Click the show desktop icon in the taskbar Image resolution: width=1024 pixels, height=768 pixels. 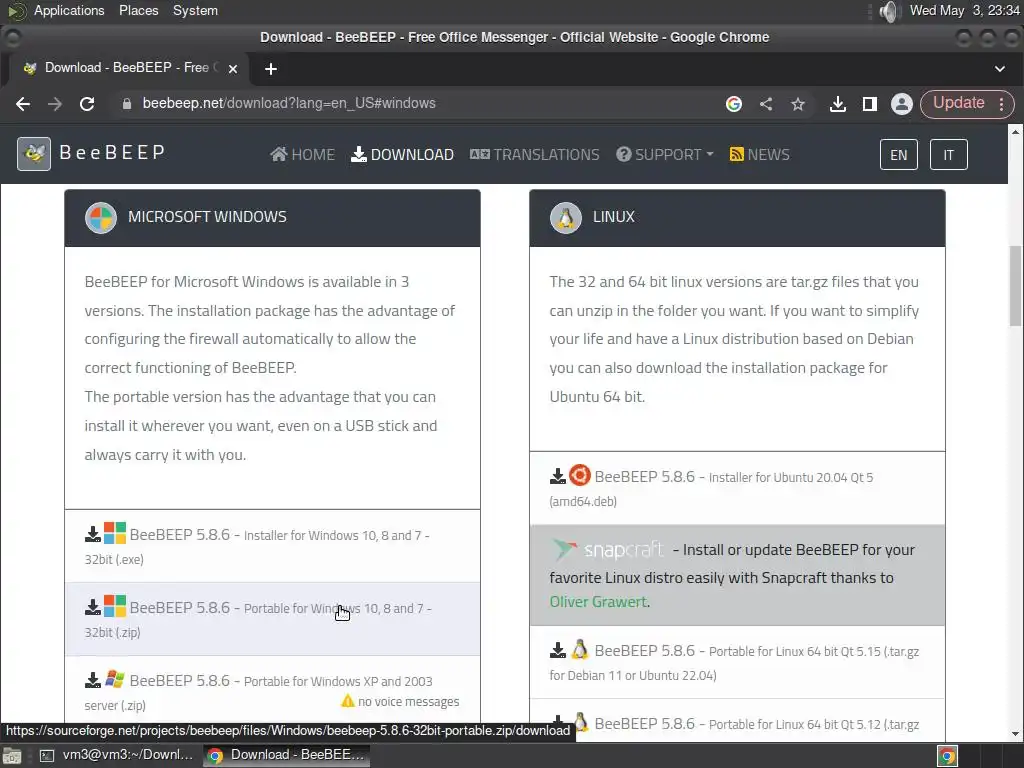tap(12, 756)
